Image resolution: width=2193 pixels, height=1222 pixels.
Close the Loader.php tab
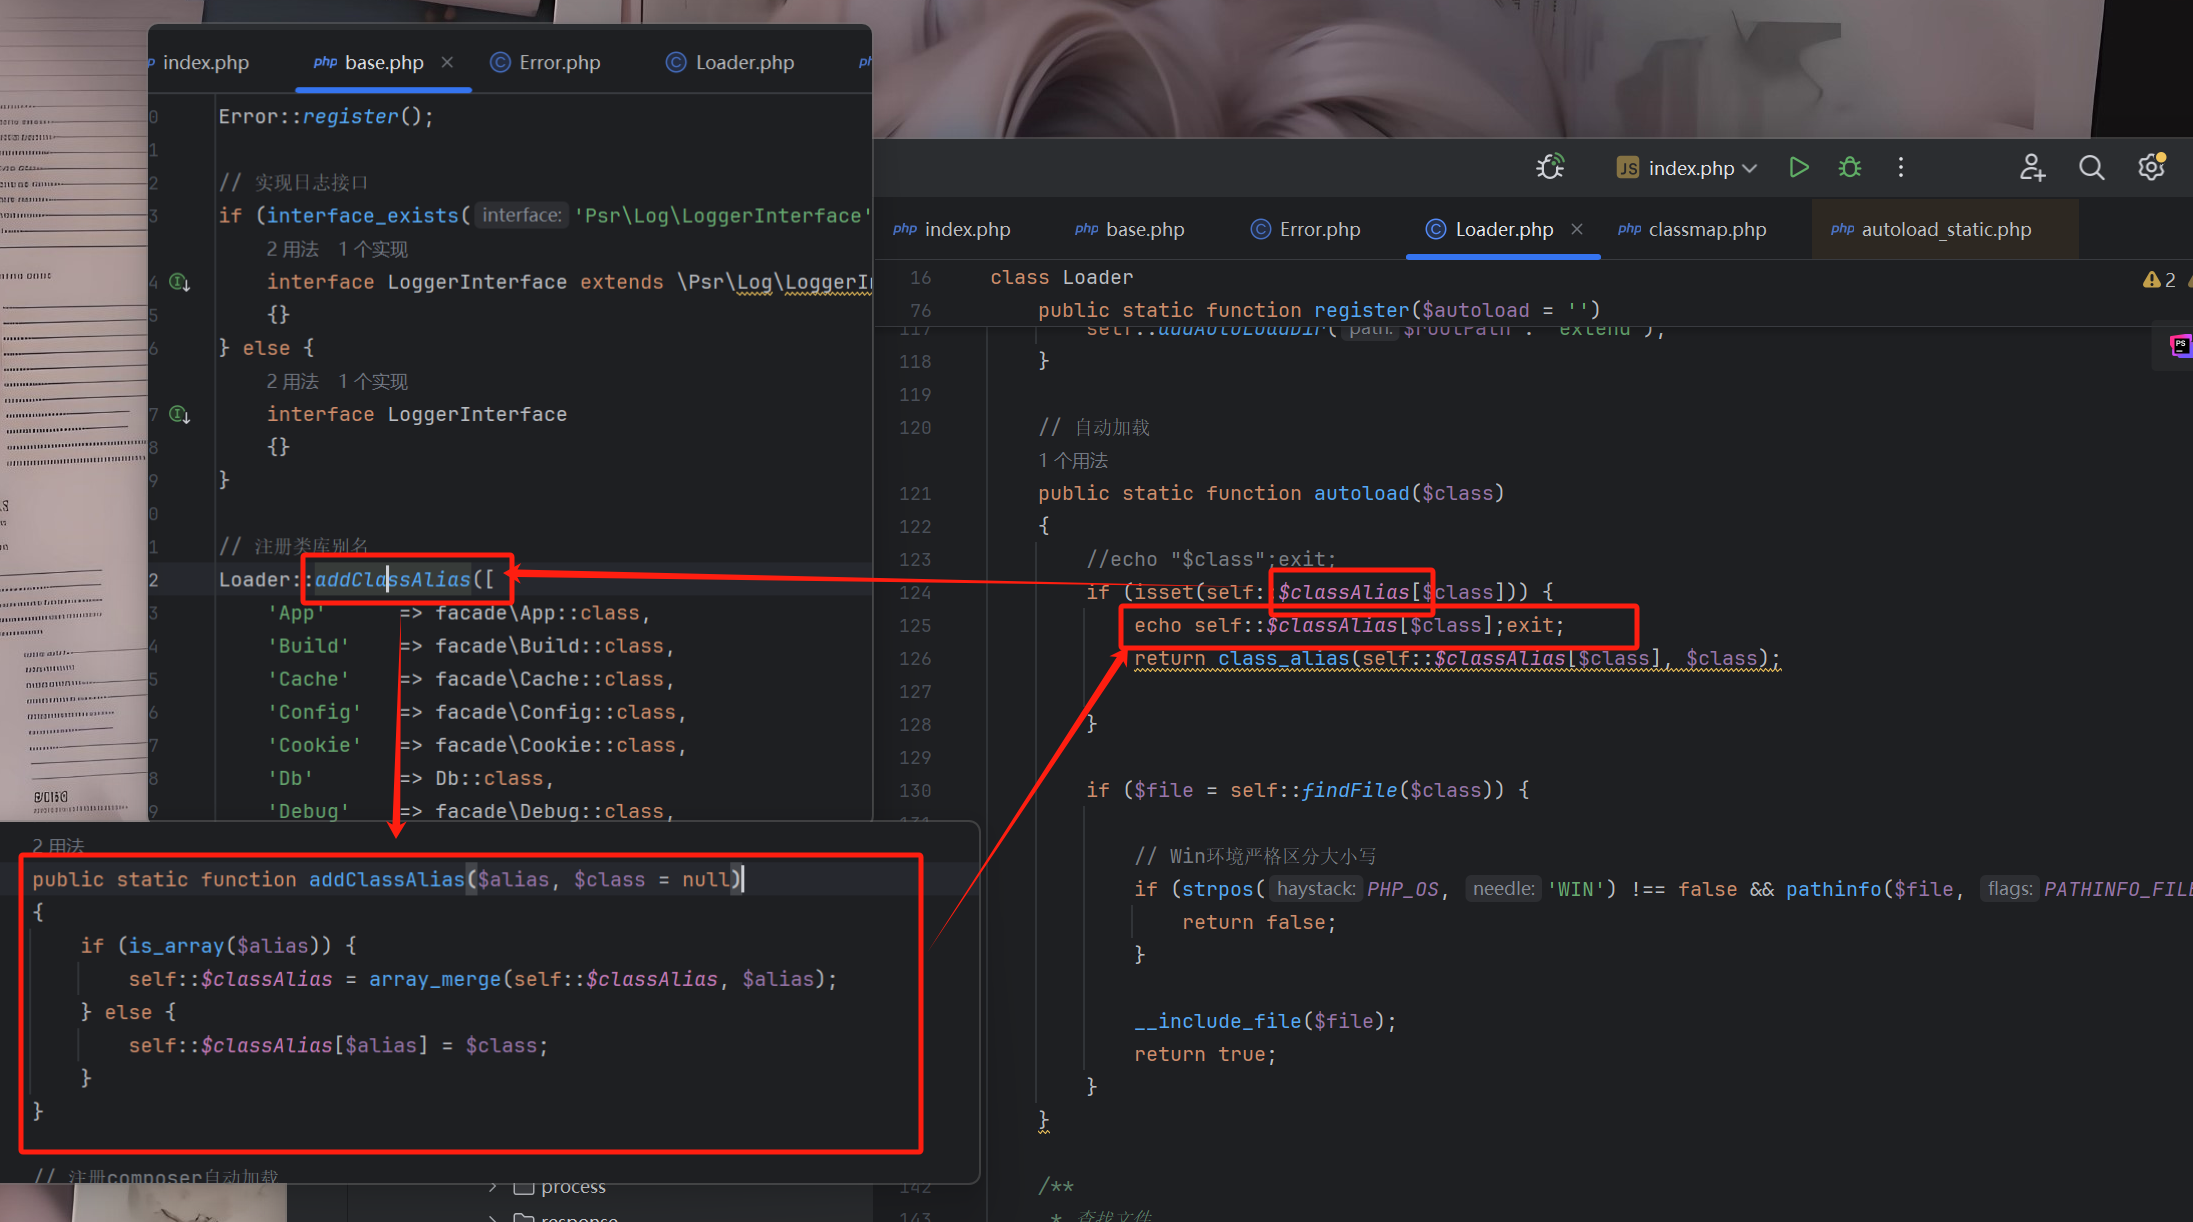(x=1577, y=229)
